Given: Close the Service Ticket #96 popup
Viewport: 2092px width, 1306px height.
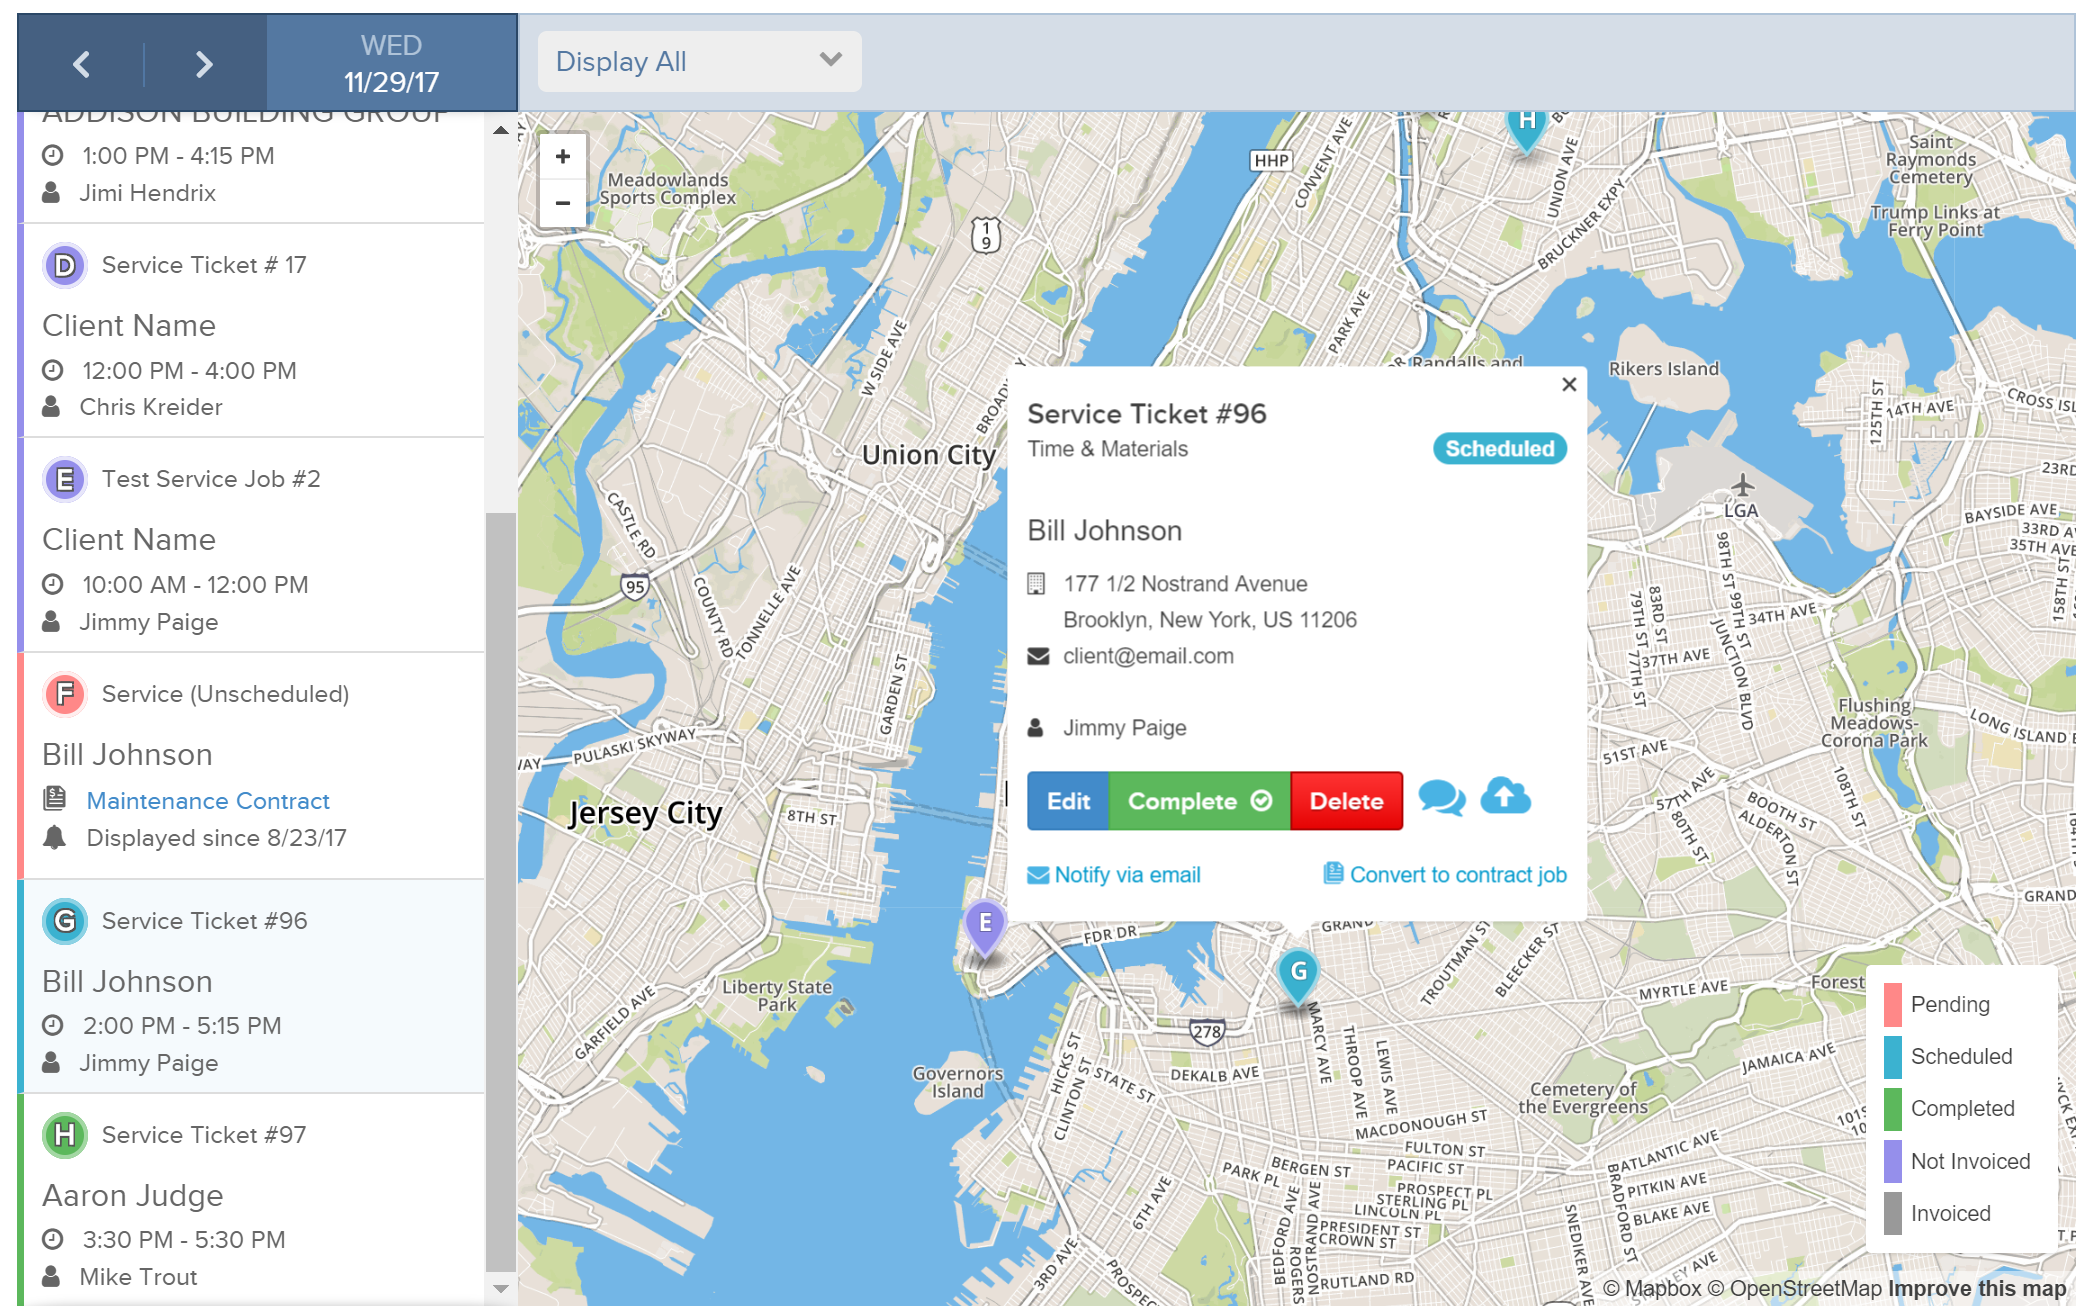Looking at the screenshot, I should (1569, 384).
